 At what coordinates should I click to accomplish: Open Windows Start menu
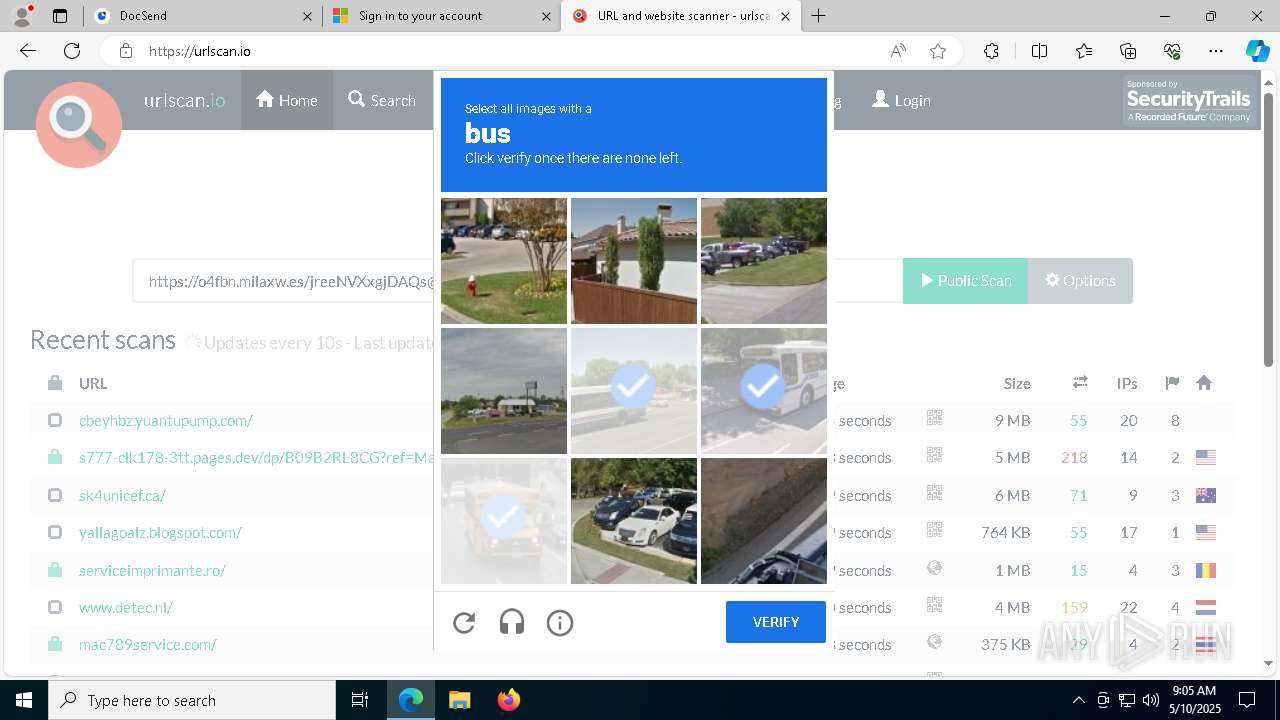24,700
